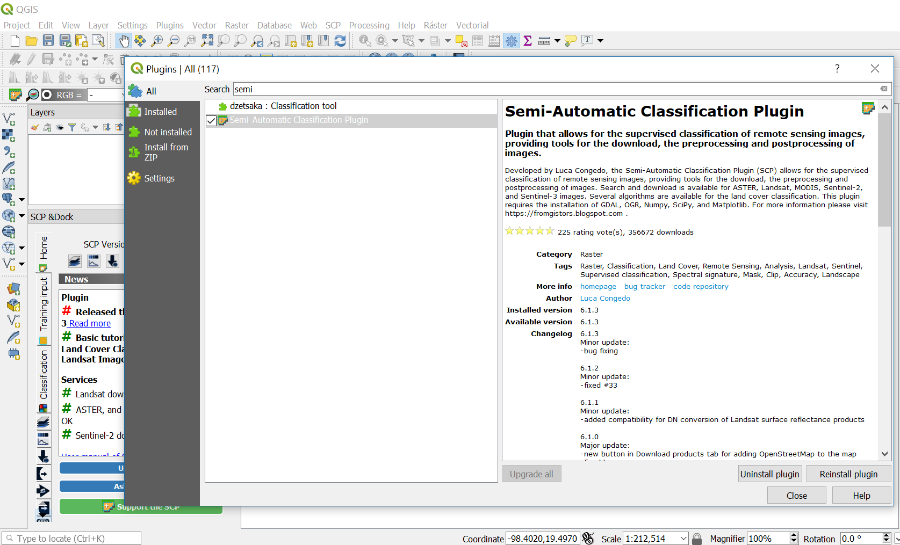Open the Project menu

[16, 25]
